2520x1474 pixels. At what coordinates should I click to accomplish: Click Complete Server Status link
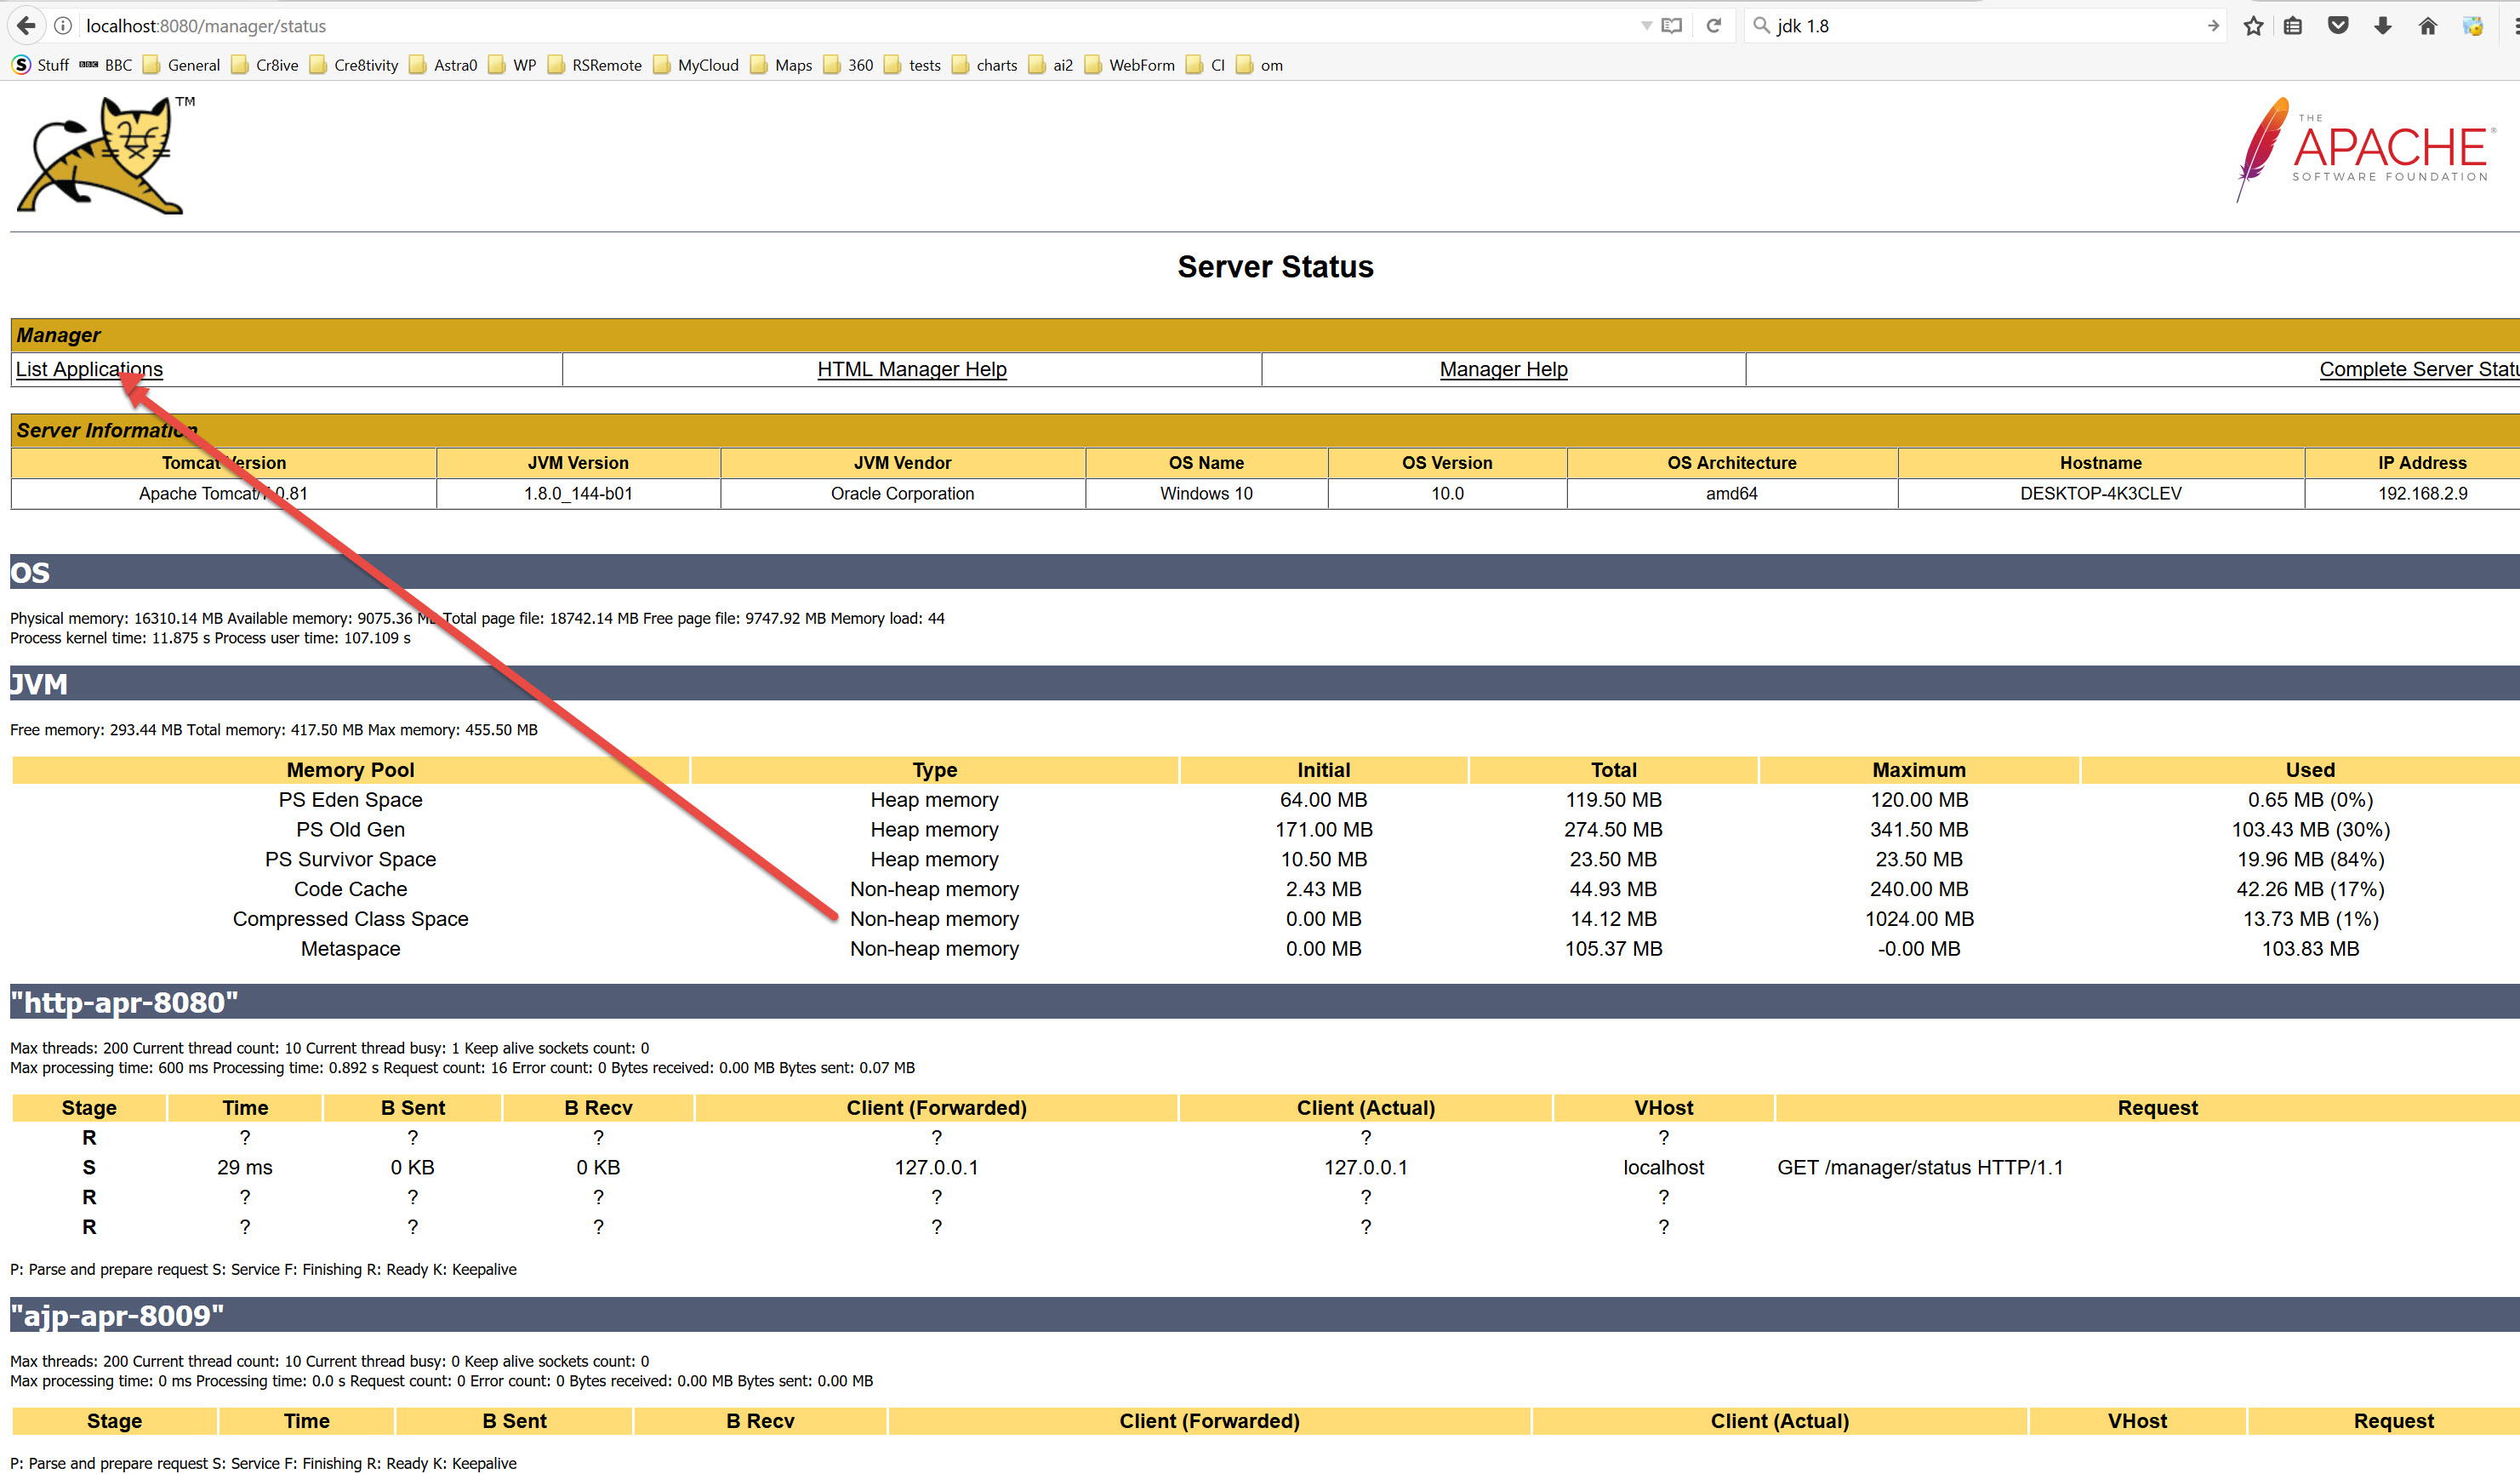[2416, 369]
